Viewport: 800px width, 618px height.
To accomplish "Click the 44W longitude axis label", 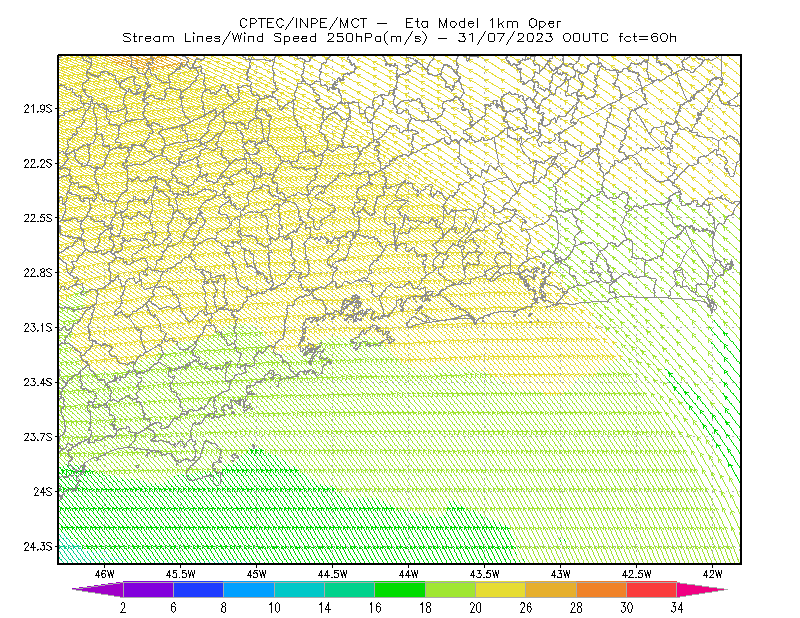I will (x=409, y=574).
